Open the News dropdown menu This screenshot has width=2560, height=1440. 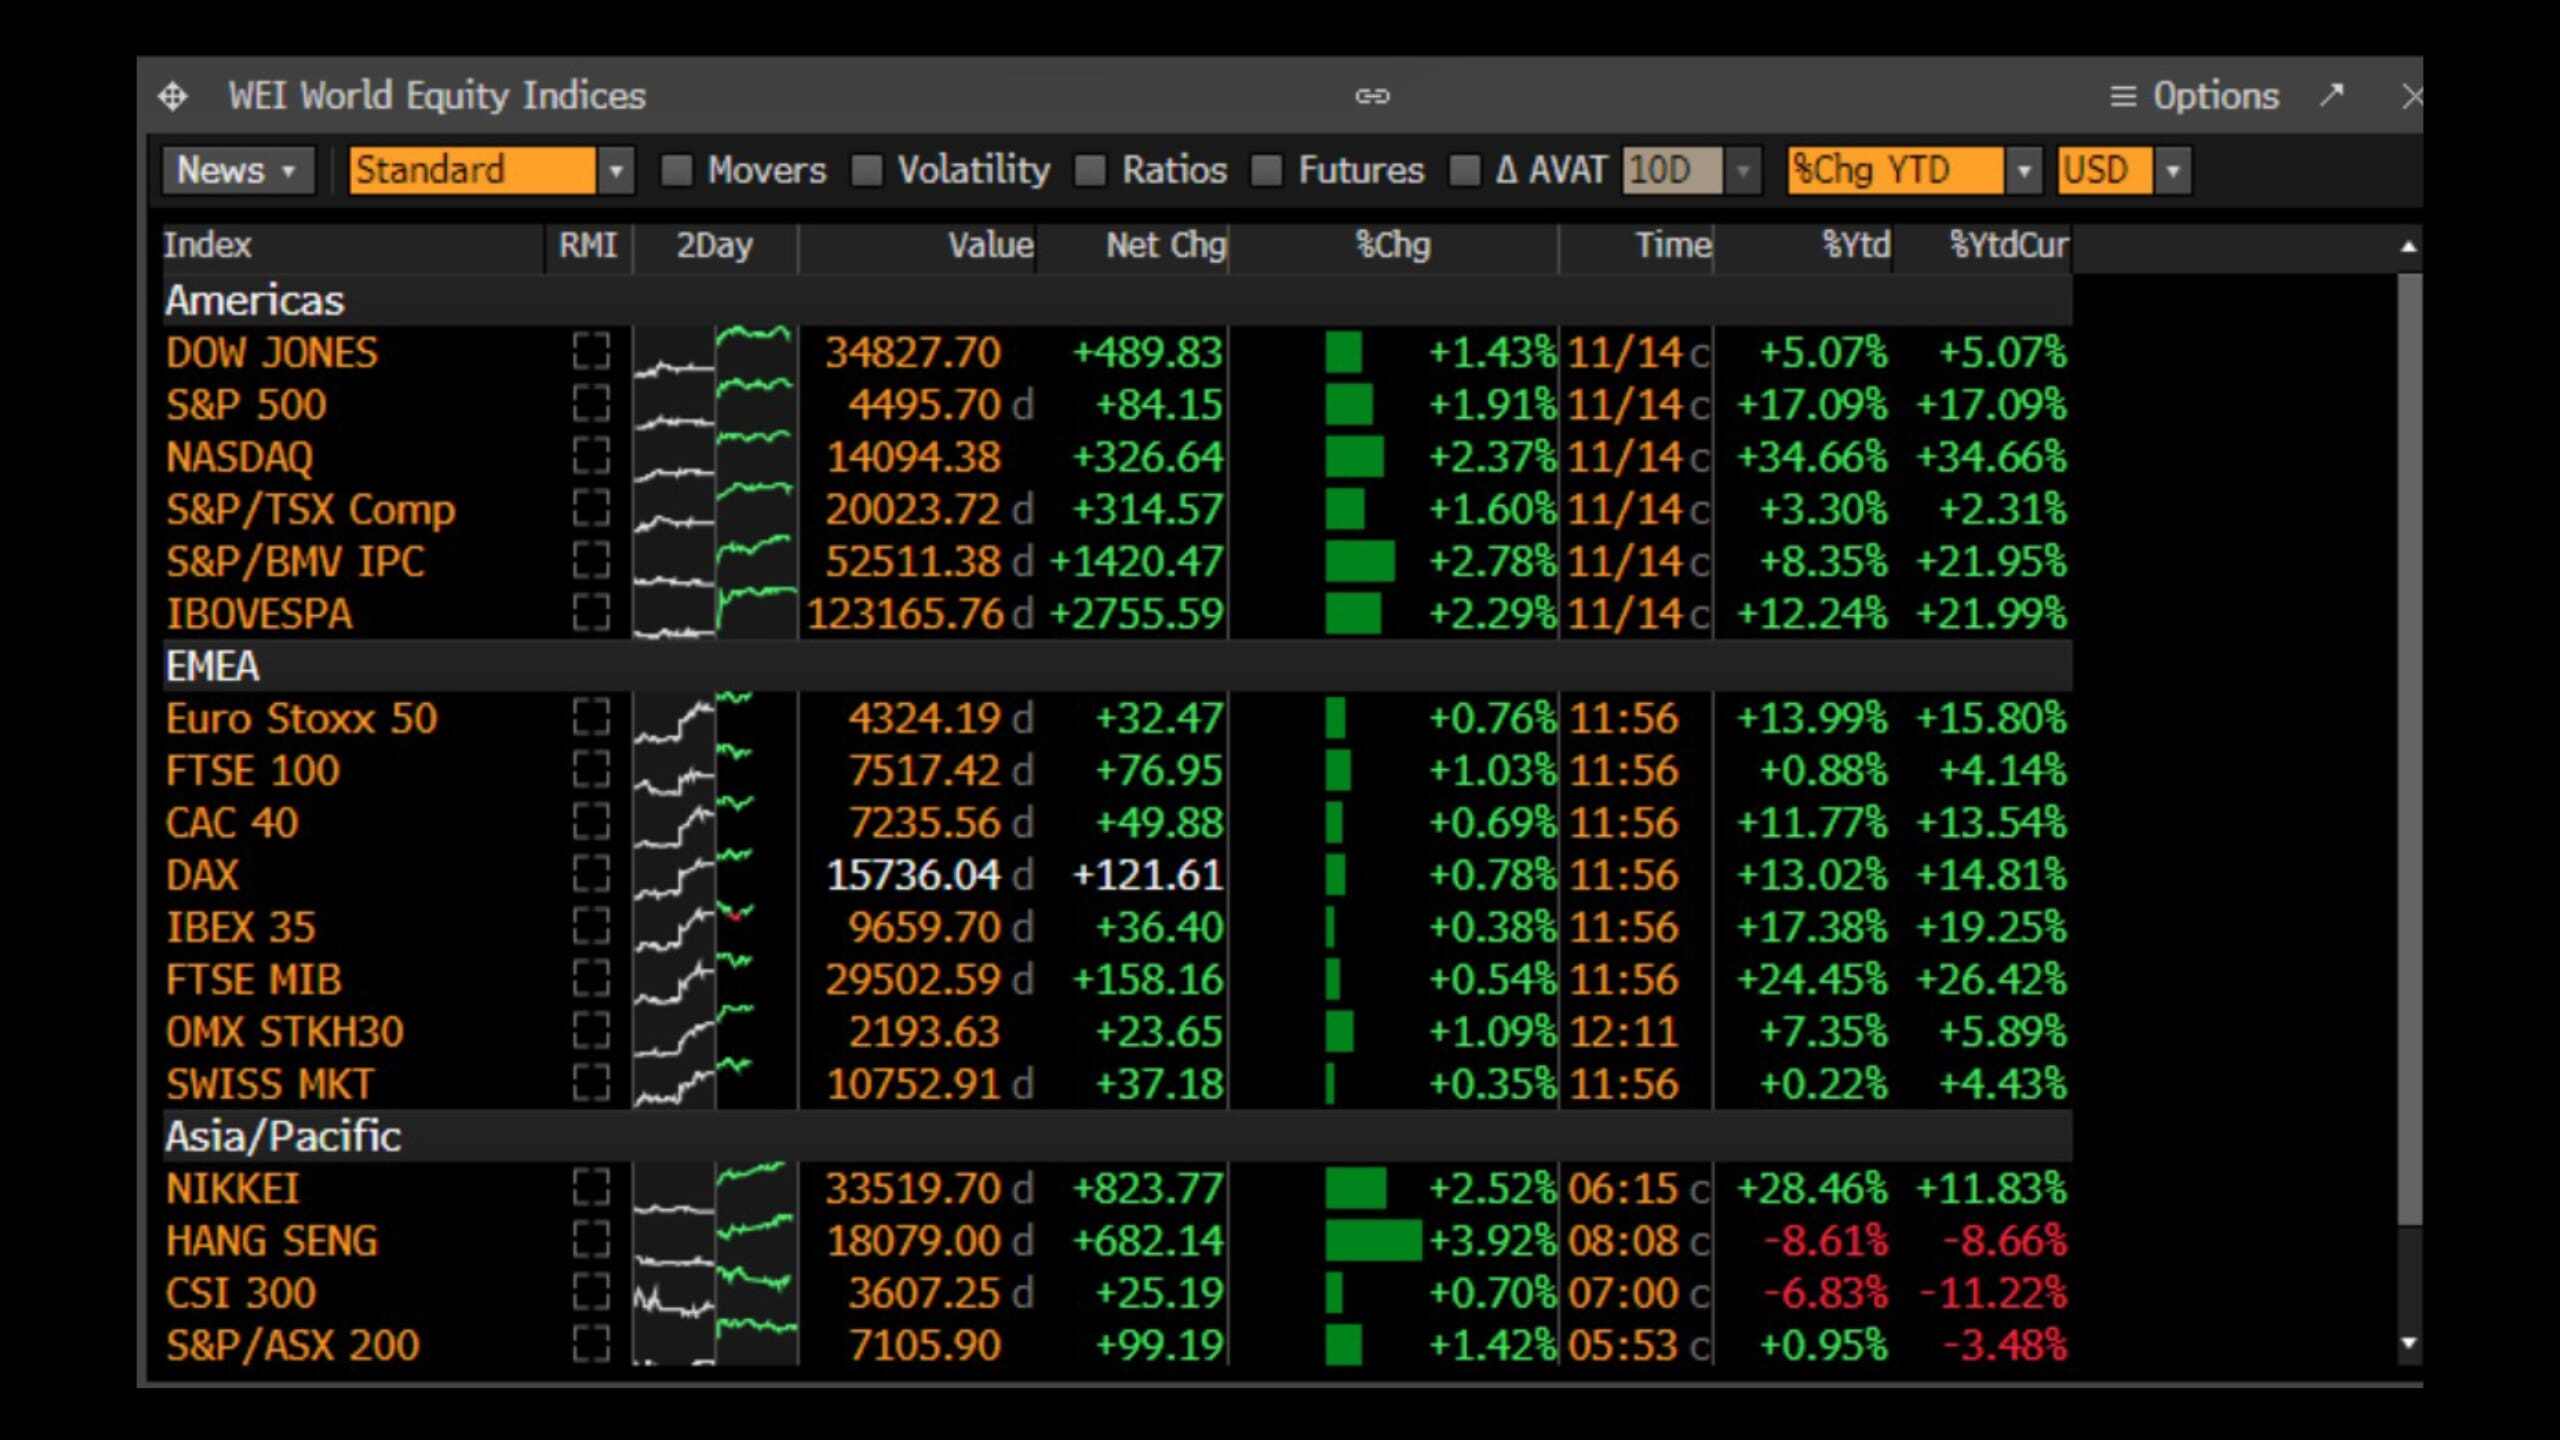237,170
